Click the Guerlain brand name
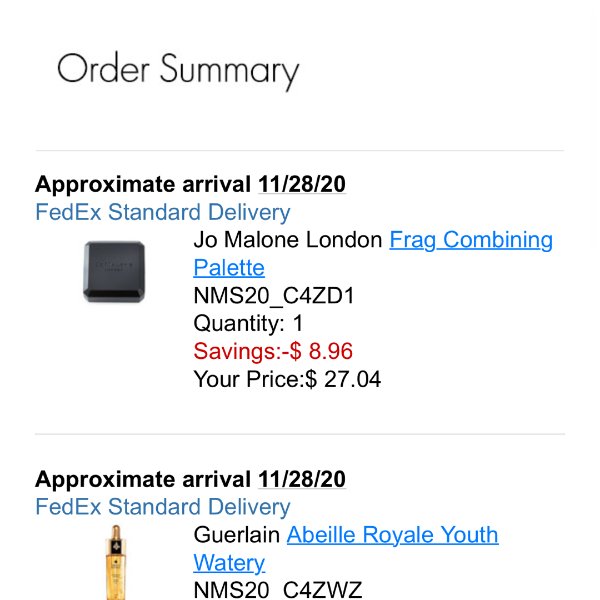This screenshot has width=600, height=600. click(236, 535)
